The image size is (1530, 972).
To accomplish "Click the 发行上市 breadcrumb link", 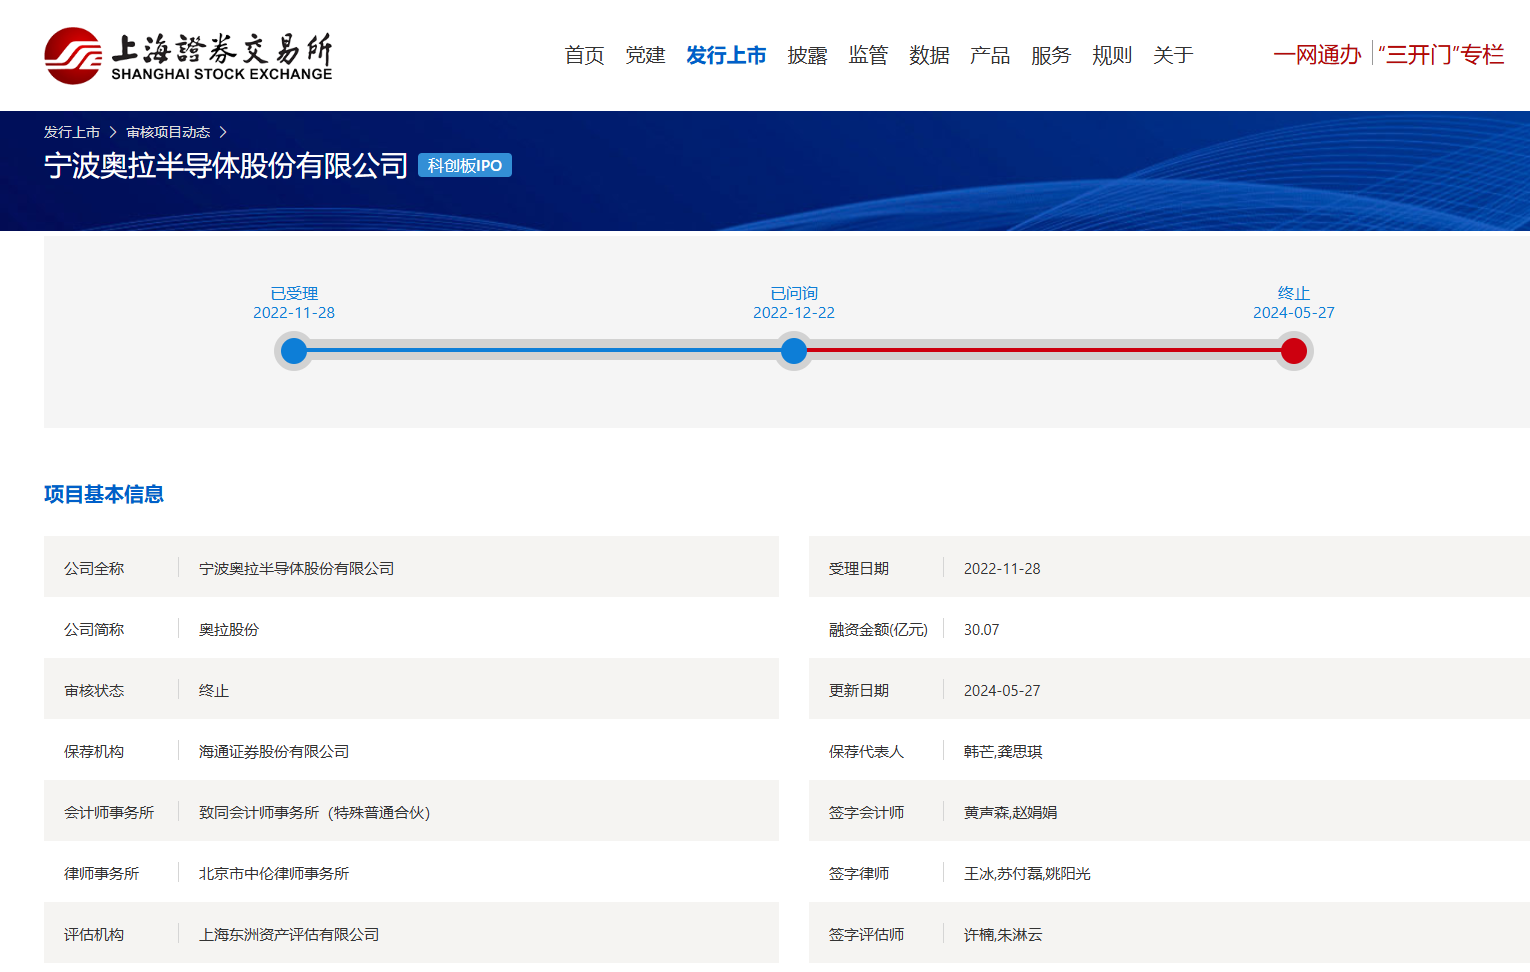I will (x=72, y=132).
